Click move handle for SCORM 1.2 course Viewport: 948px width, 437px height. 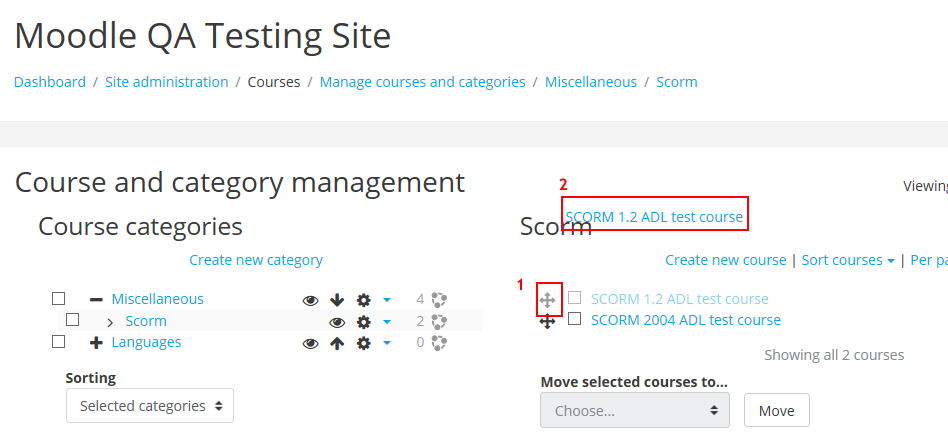tap(547, 300)
